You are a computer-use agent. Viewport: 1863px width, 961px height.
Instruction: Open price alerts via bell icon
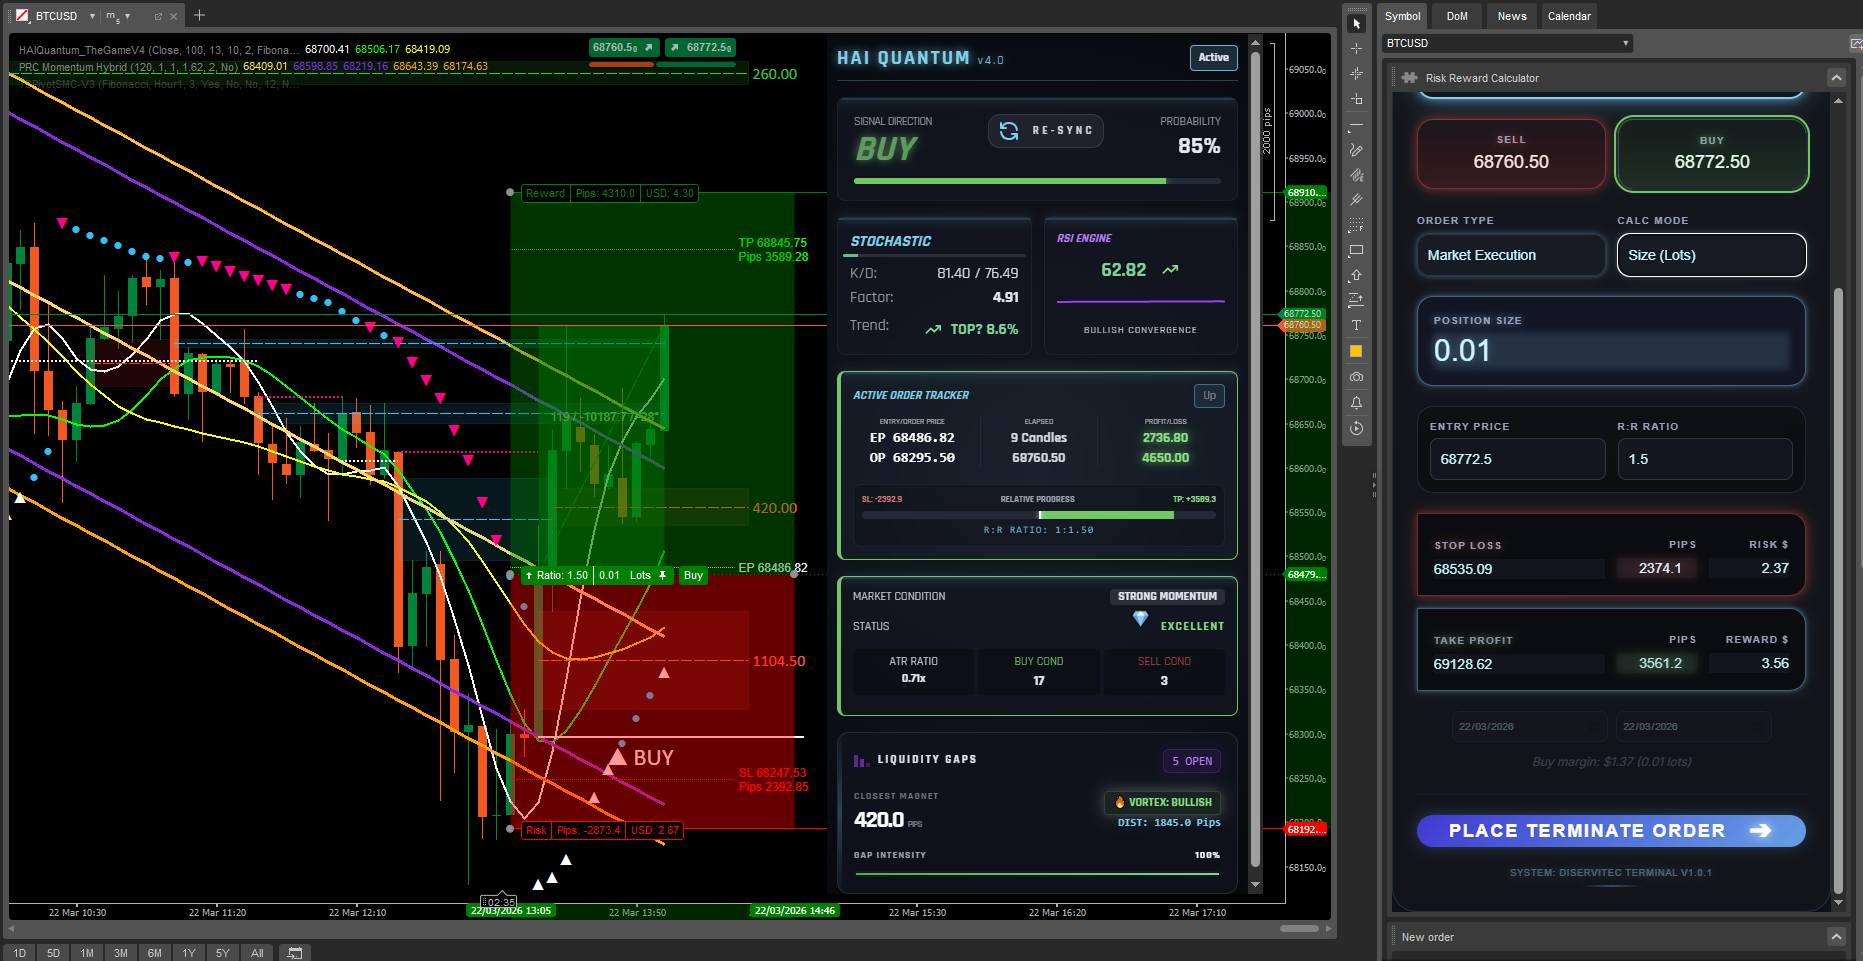click(1356, 403)
